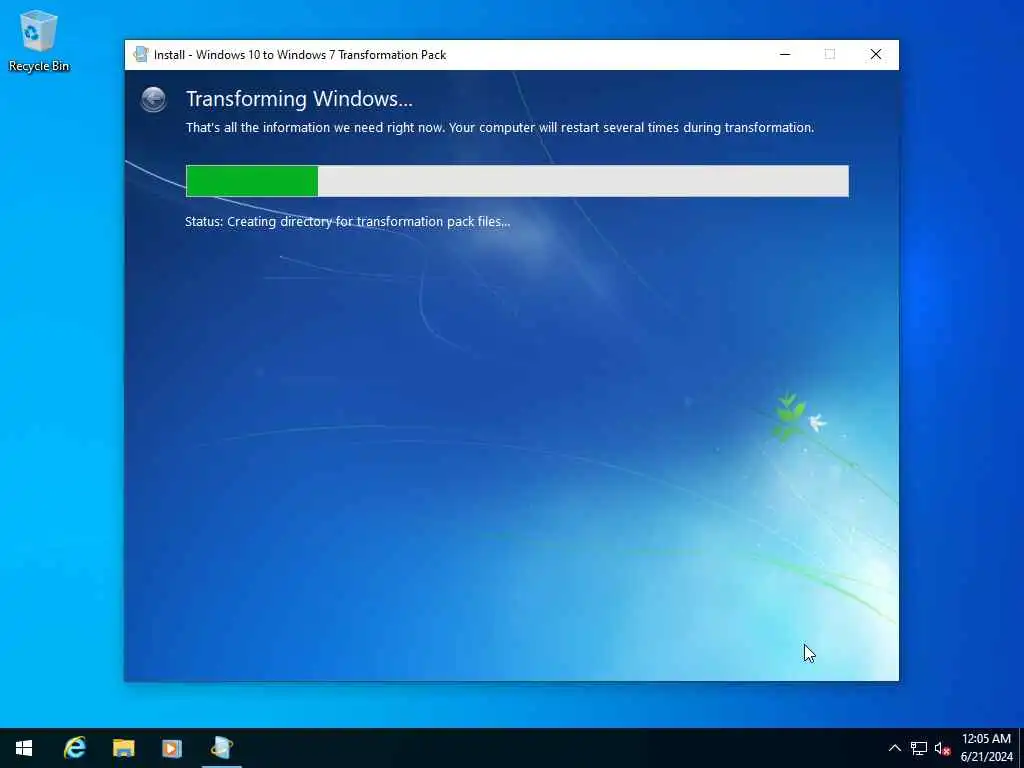Open the Windows Start menu
Viewport: 1024px width, 768px height.
point(24,748)
